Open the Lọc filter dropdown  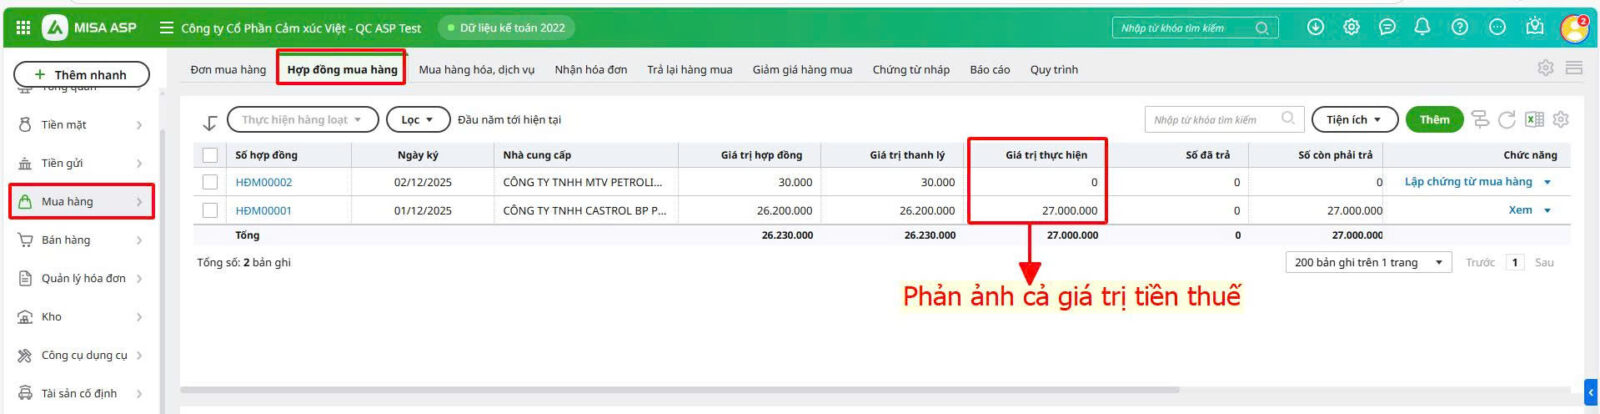pyautogui.click(x=417, y=120)
